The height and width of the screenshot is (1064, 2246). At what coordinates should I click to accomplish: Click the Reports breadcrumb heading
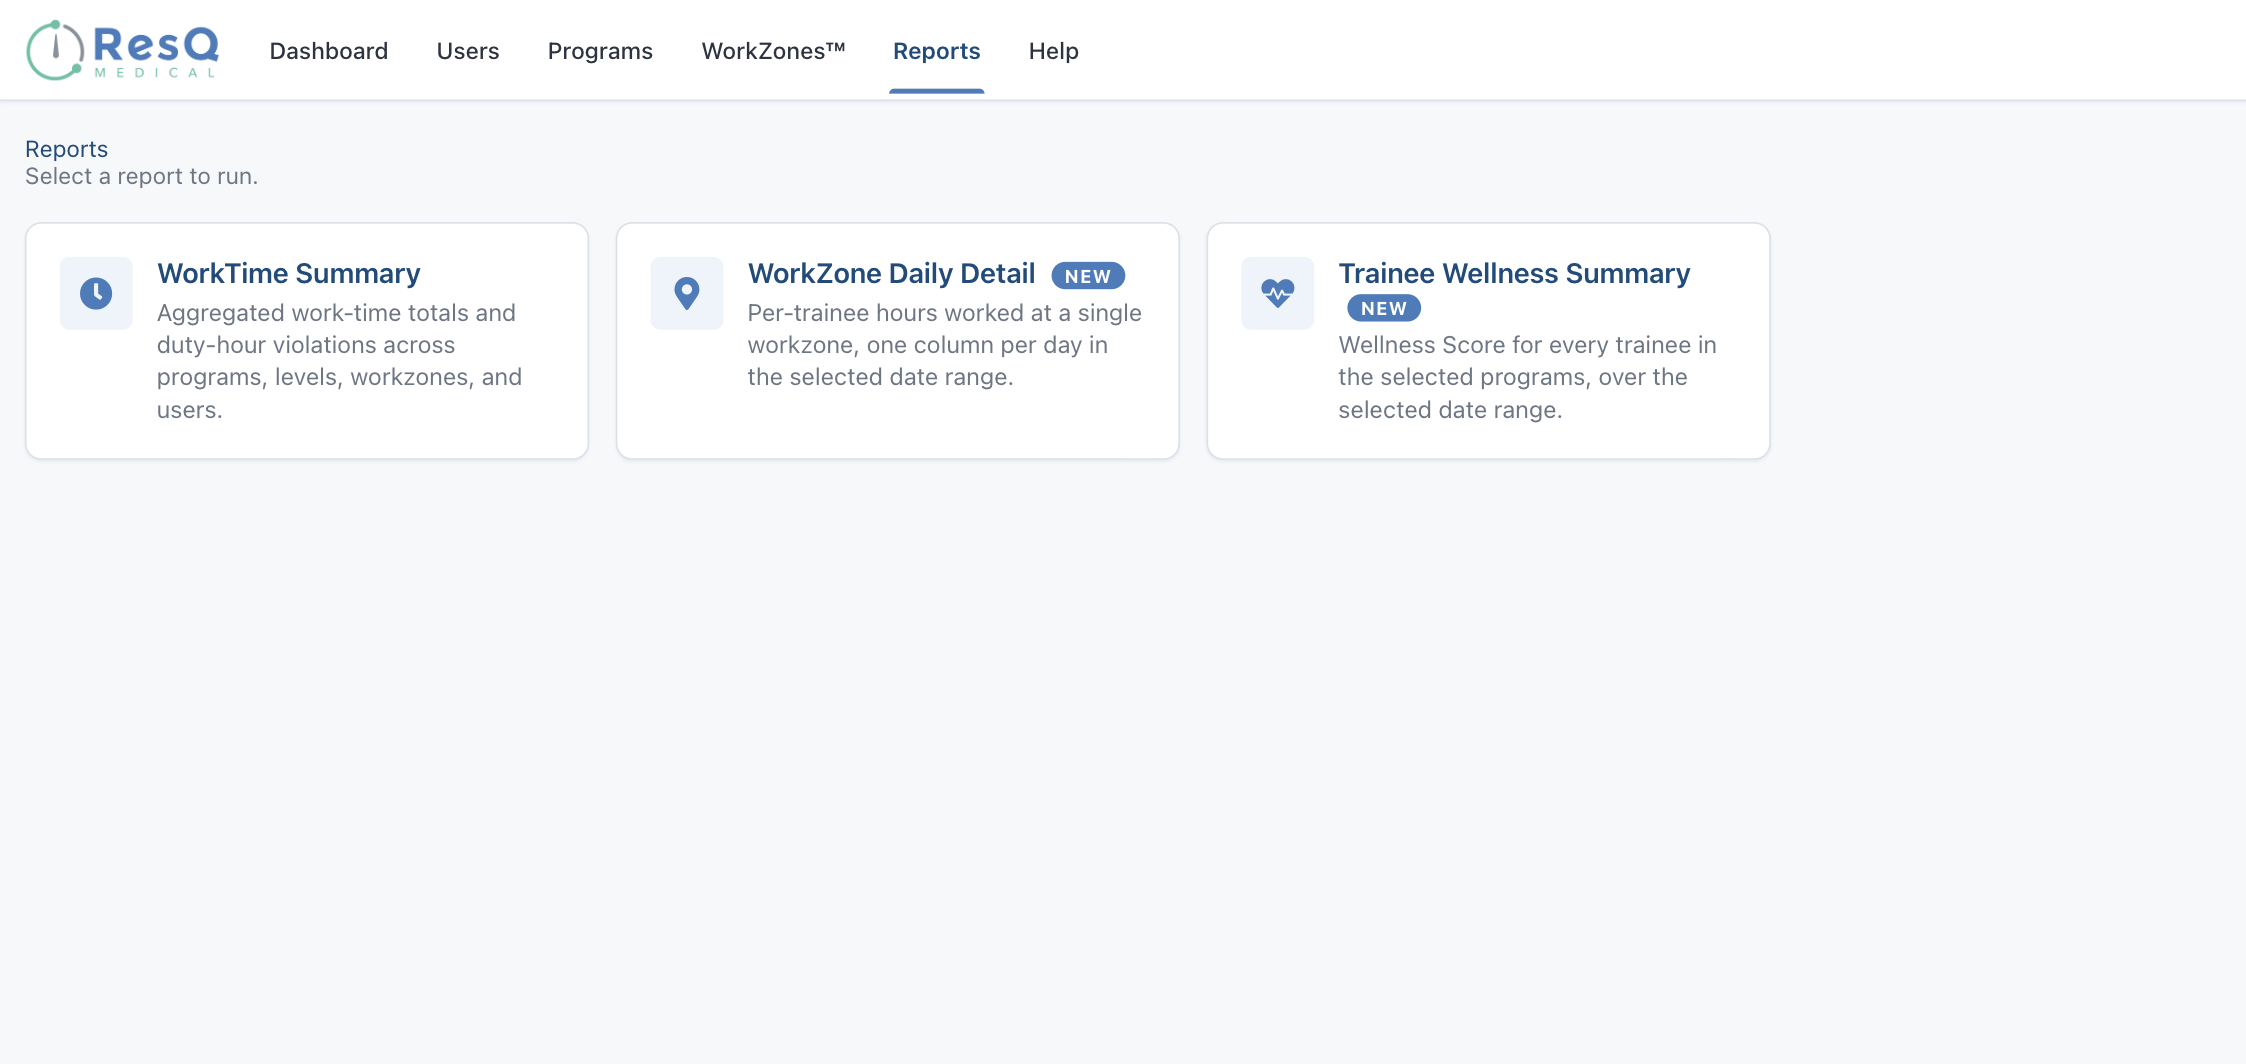(66, 149)
